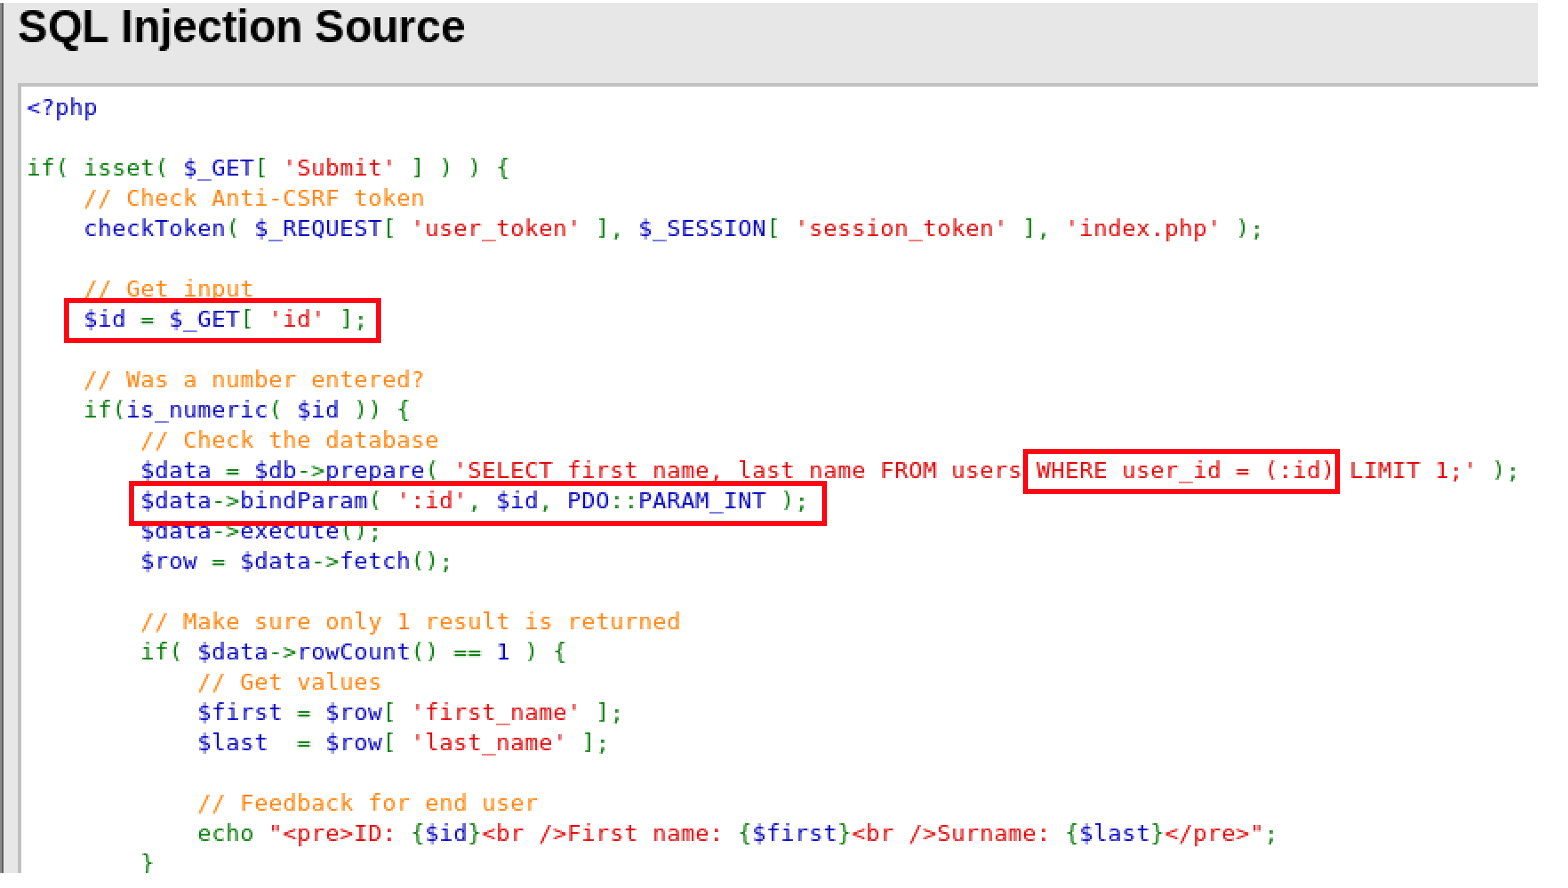Click the highlighted $id = $_GET['id'] line

point(223,320)
